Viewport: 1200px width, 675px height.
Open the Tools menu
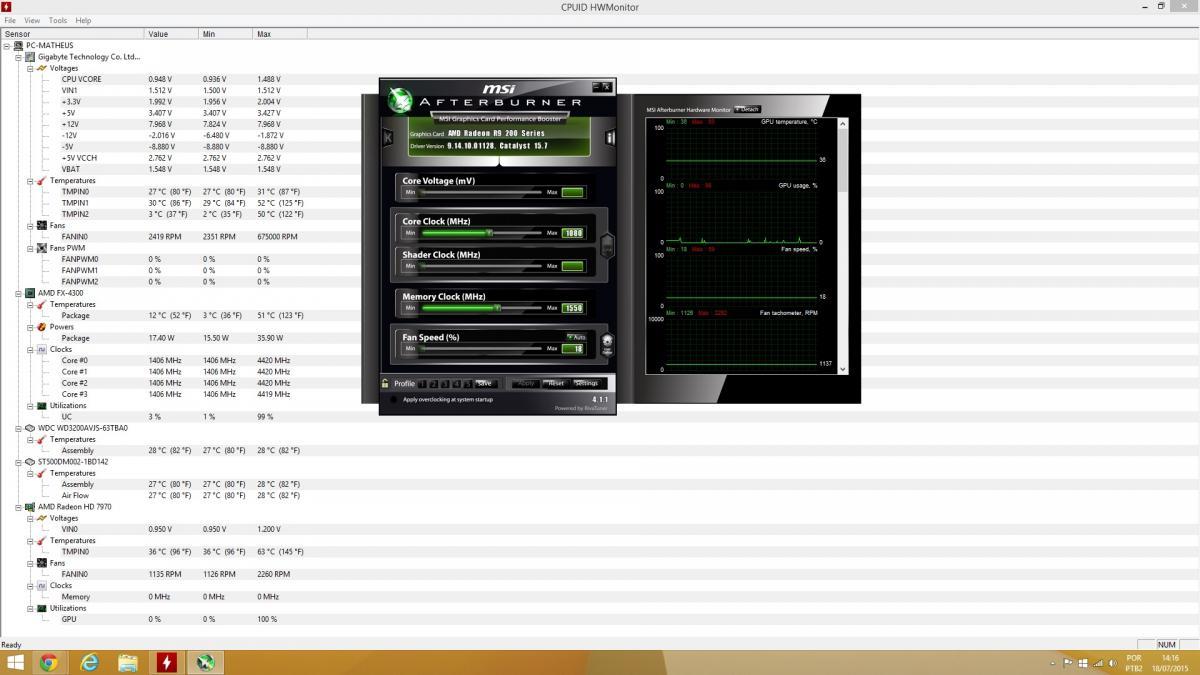(x=58, y=20)
